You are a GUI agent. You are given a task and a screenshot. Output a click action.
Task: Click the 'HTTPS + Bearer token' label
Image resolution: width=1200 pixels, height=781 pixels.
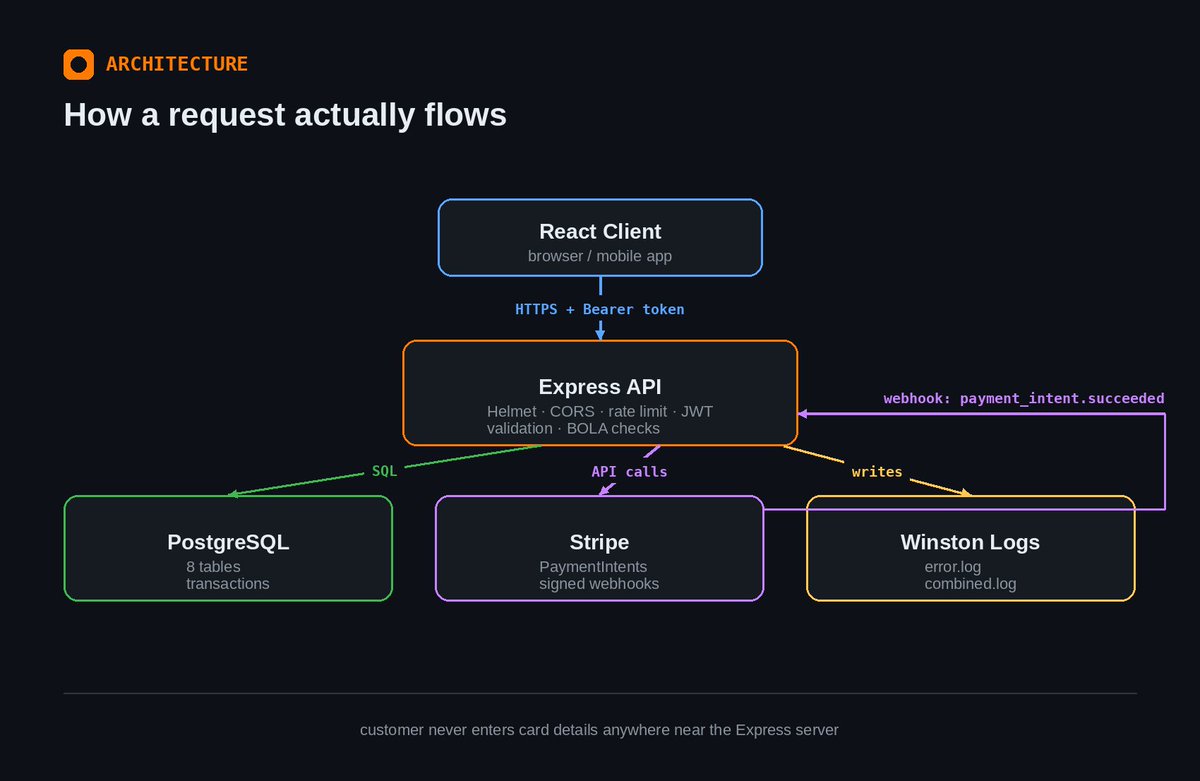coord(600,309)
